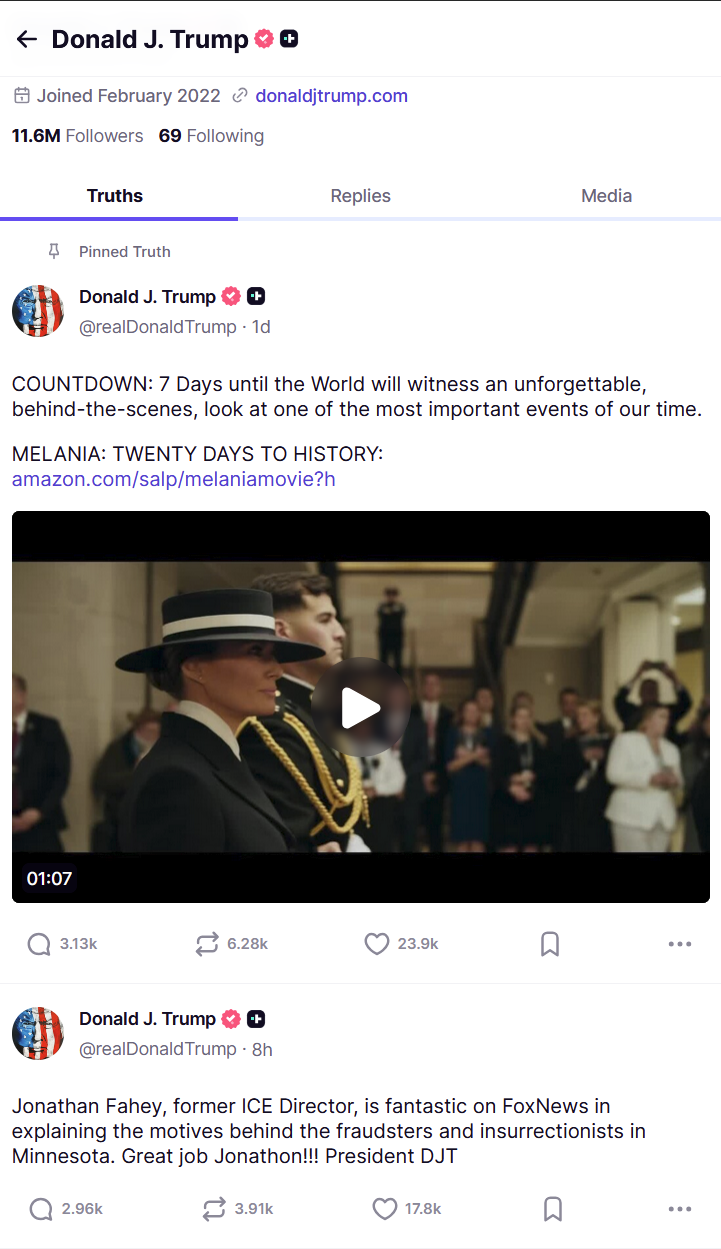Like the pinned Melania countdown post
The image size is (721, 1249).
tap(376, 944)
